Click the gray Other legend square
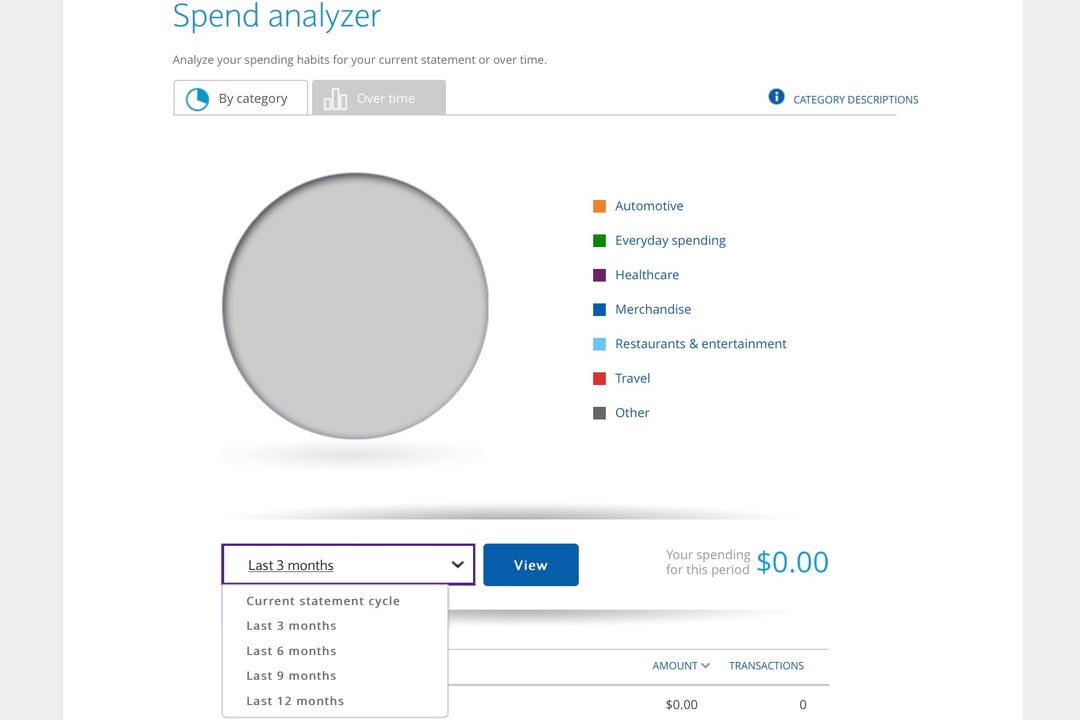Viewport: 1080px width, 720px height. pyautogui.click(x=599, y=412)
